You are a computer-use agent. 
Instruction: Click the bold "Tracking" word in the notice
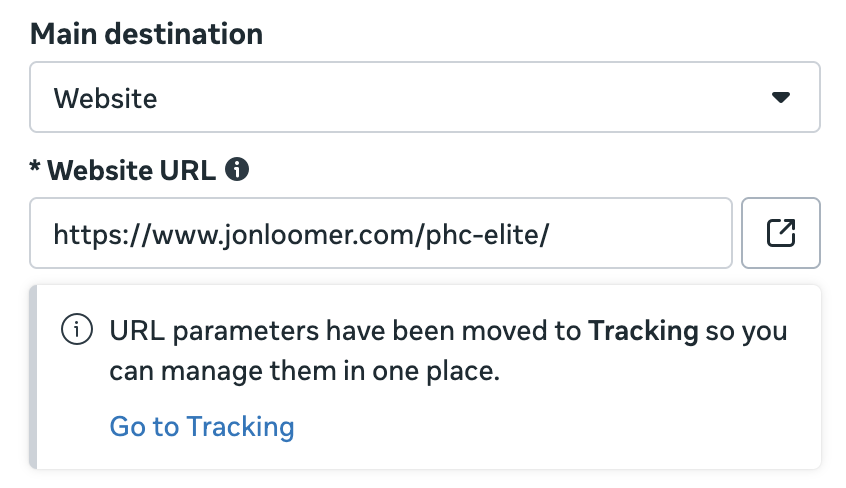(x=643, y=331)
